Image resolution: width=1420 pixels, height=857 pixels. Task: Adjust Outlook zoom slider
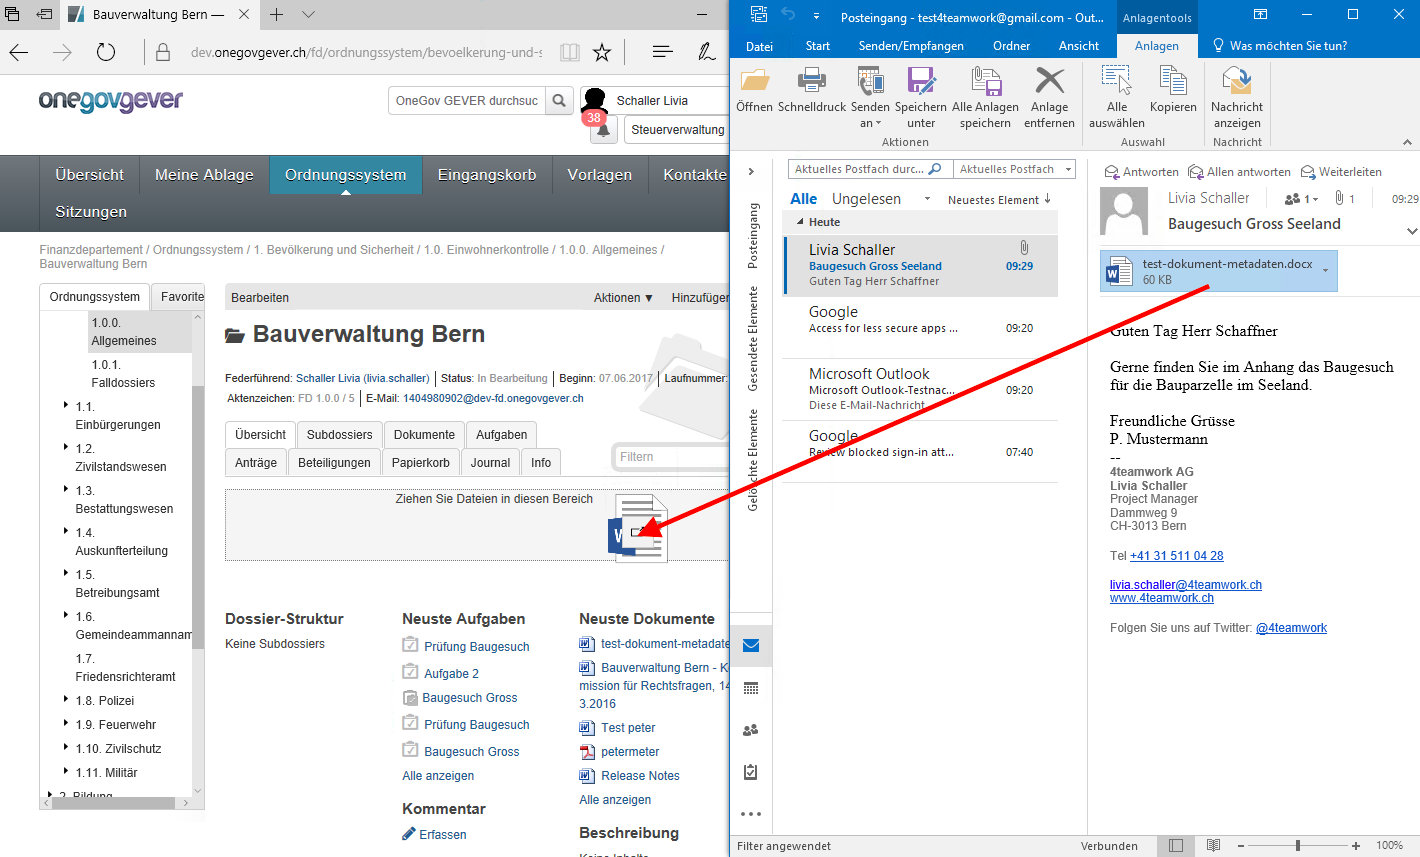tap(1298, 846)
